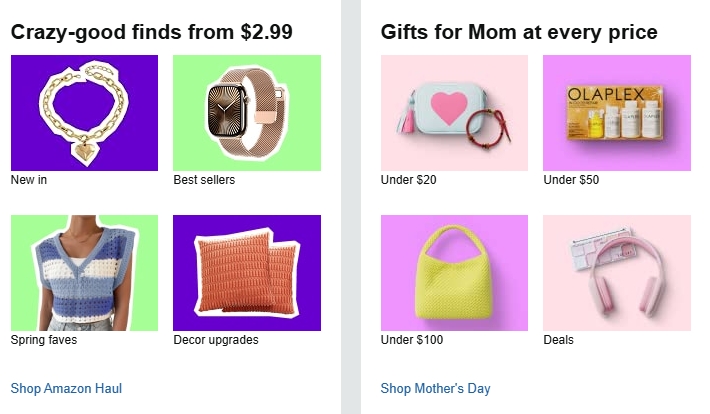The image size is (710, 414).
Task: Browse gifts Under $100
Action: point(412,340)
